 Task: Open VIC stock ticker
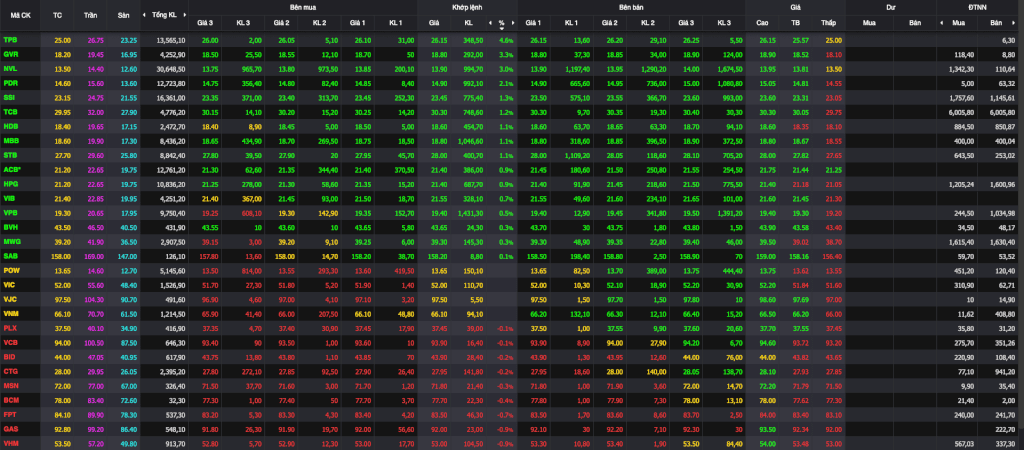(x=9, y=284)
